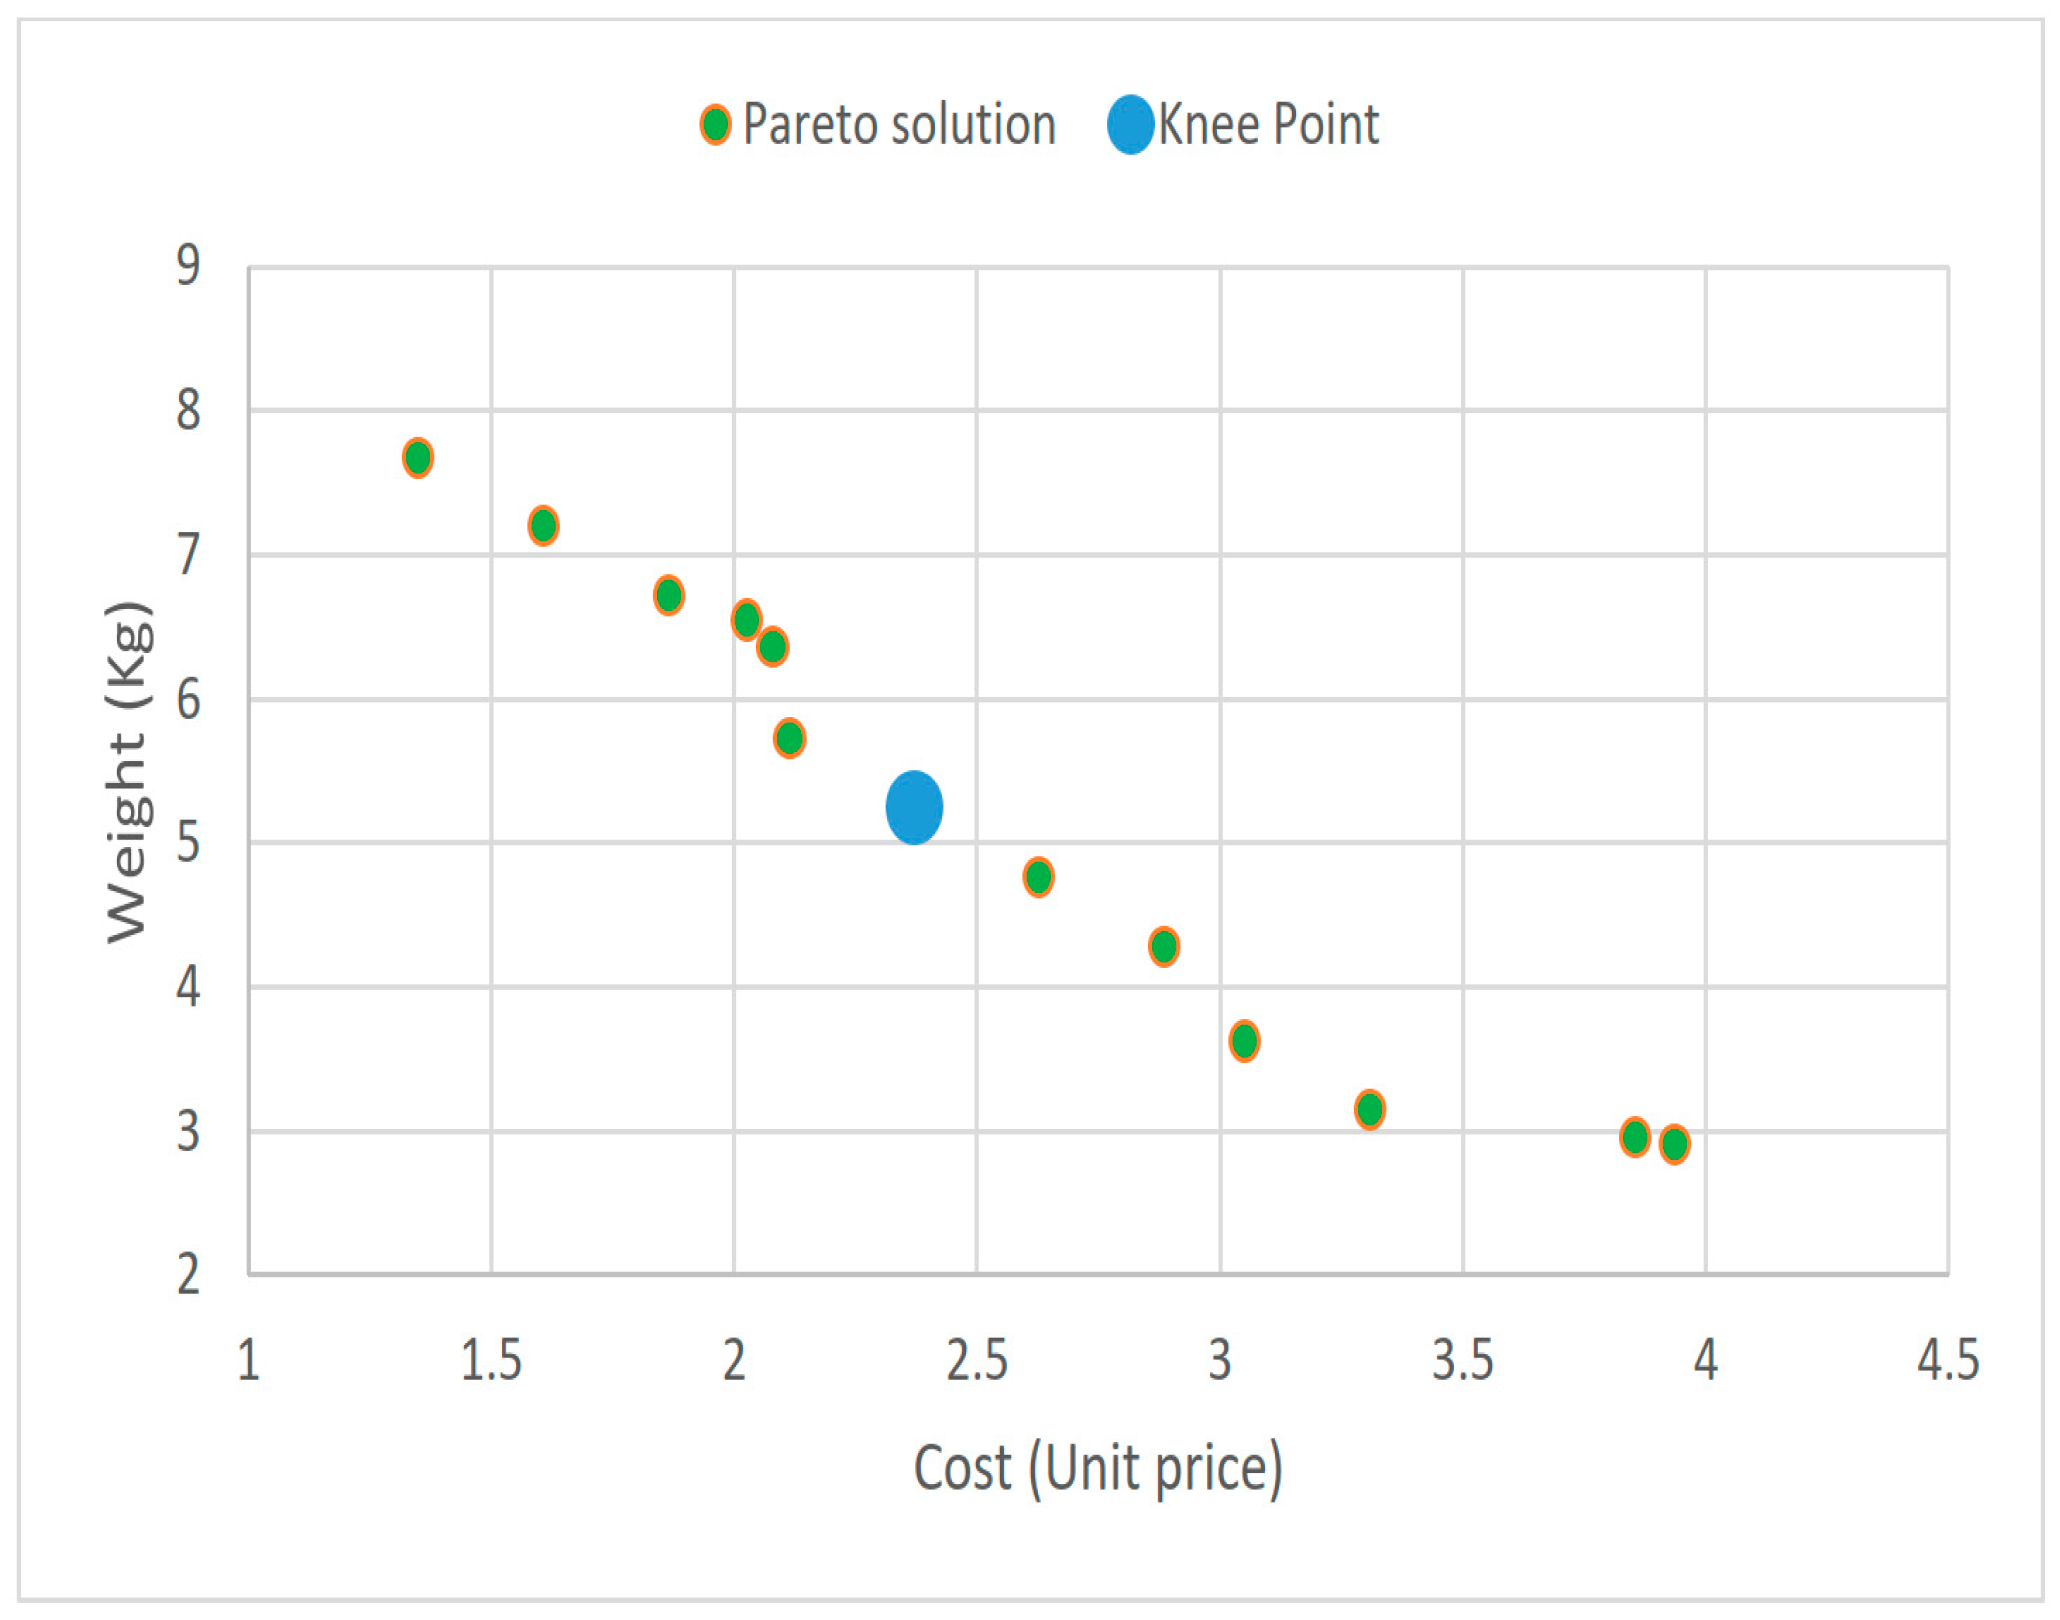Click the 4.5 label on the cost axis

pos(1947,1361)
